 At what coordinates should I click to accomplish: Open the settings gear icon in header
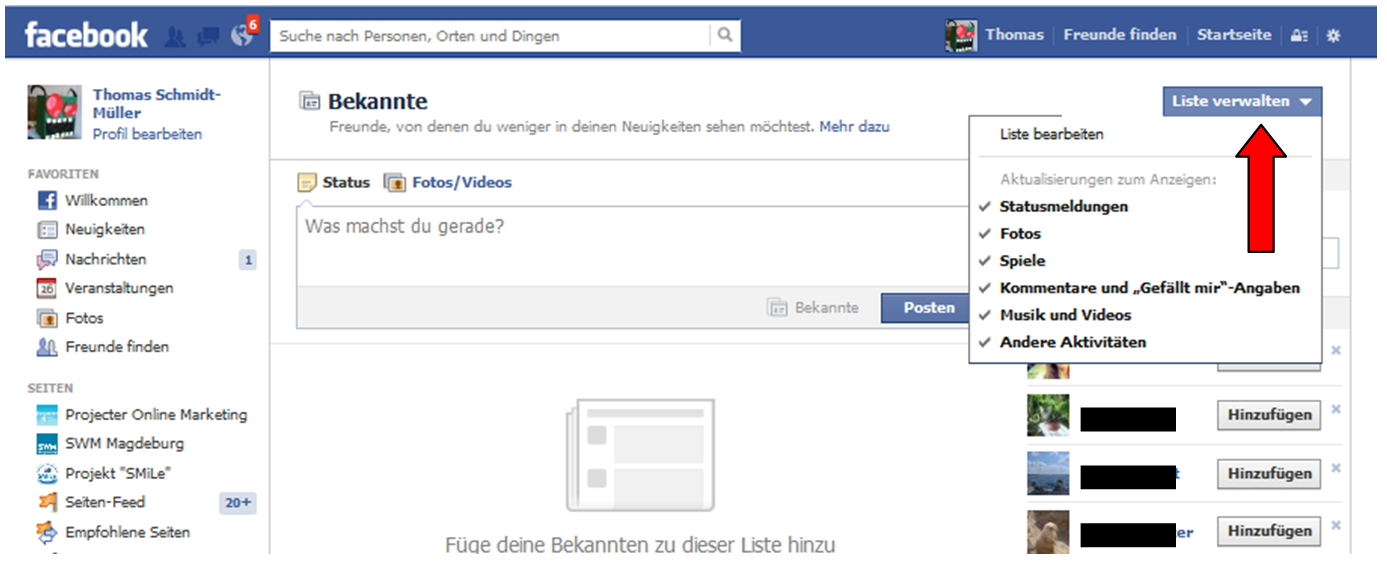(x=1333, y=35)
